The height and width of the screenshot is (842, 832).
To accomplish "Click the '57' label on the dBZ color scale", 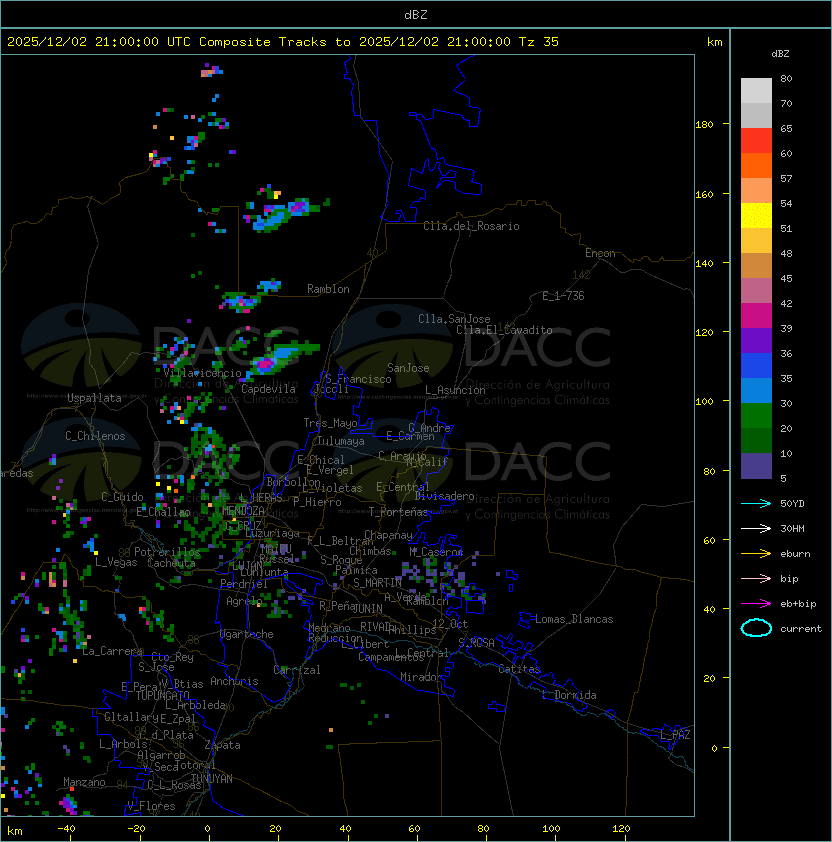I will 786,178.
